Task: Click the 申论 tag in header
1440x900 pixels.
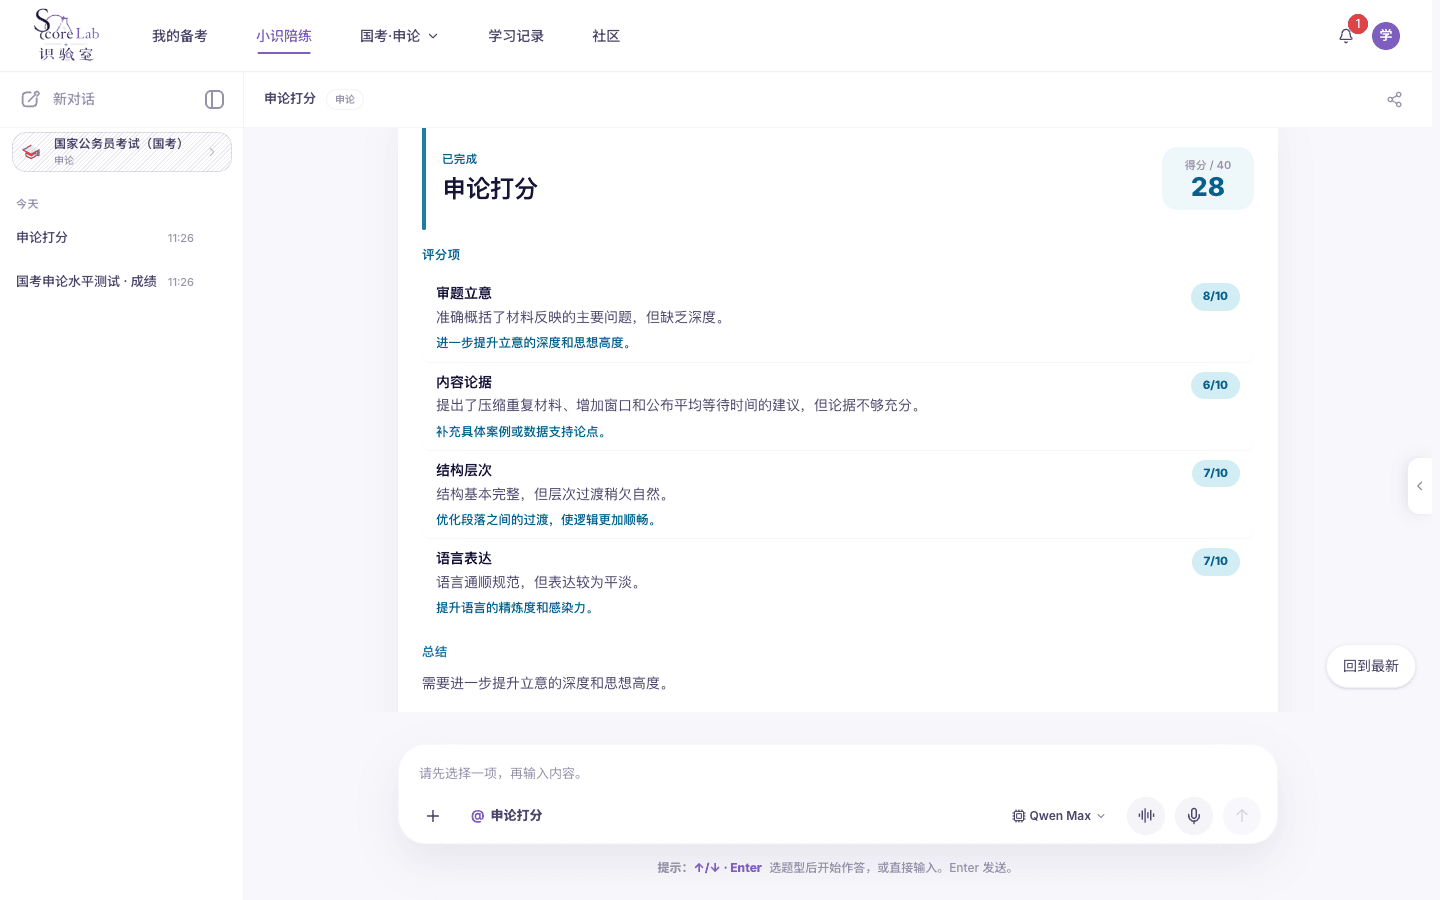Action: point(345,99)
